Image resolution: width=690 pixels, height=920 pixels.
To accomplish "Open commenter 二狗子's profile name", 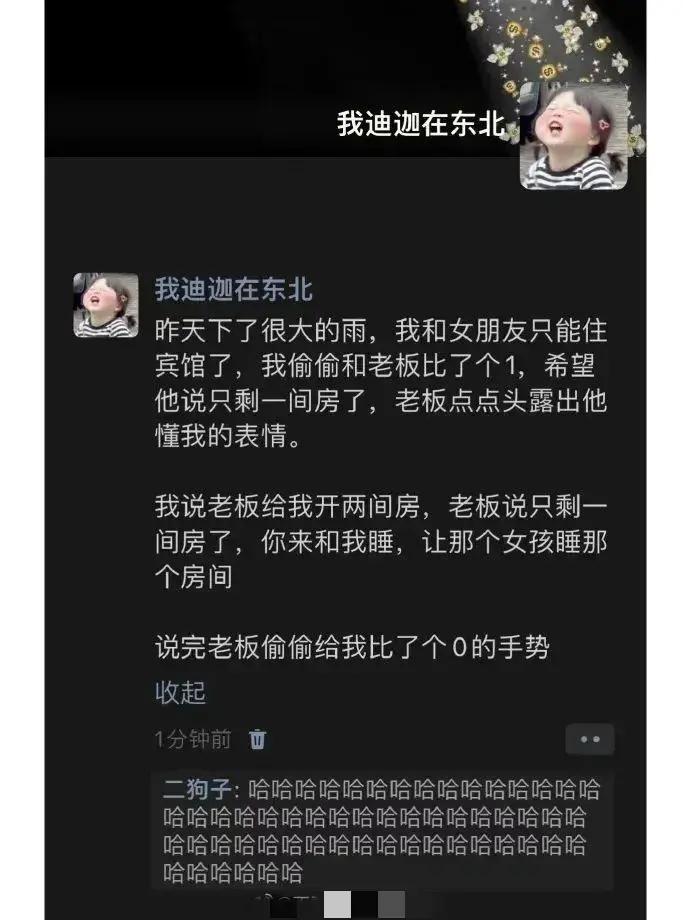I will tap(197, 789).
